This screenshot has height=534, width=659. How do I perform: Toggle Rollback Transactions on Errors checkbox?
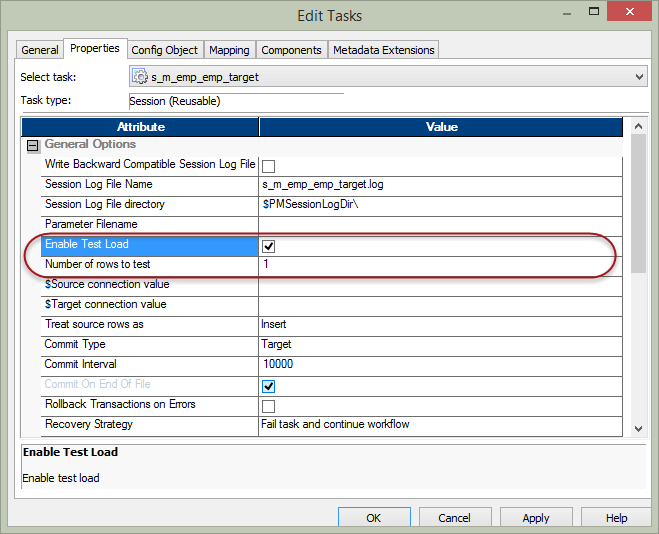[x=268, y=405]
